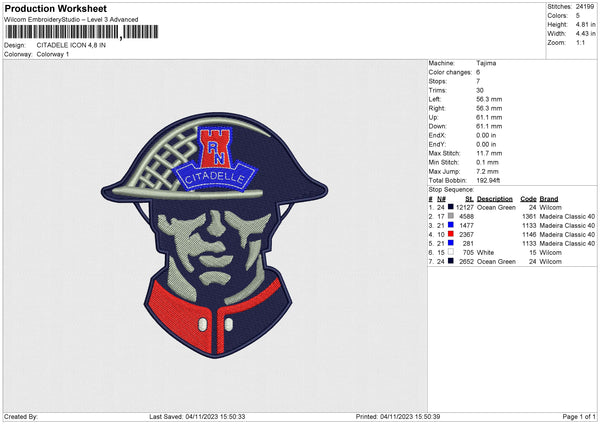
Task: Click the 'EndX:' label
Action: [437, 135]
